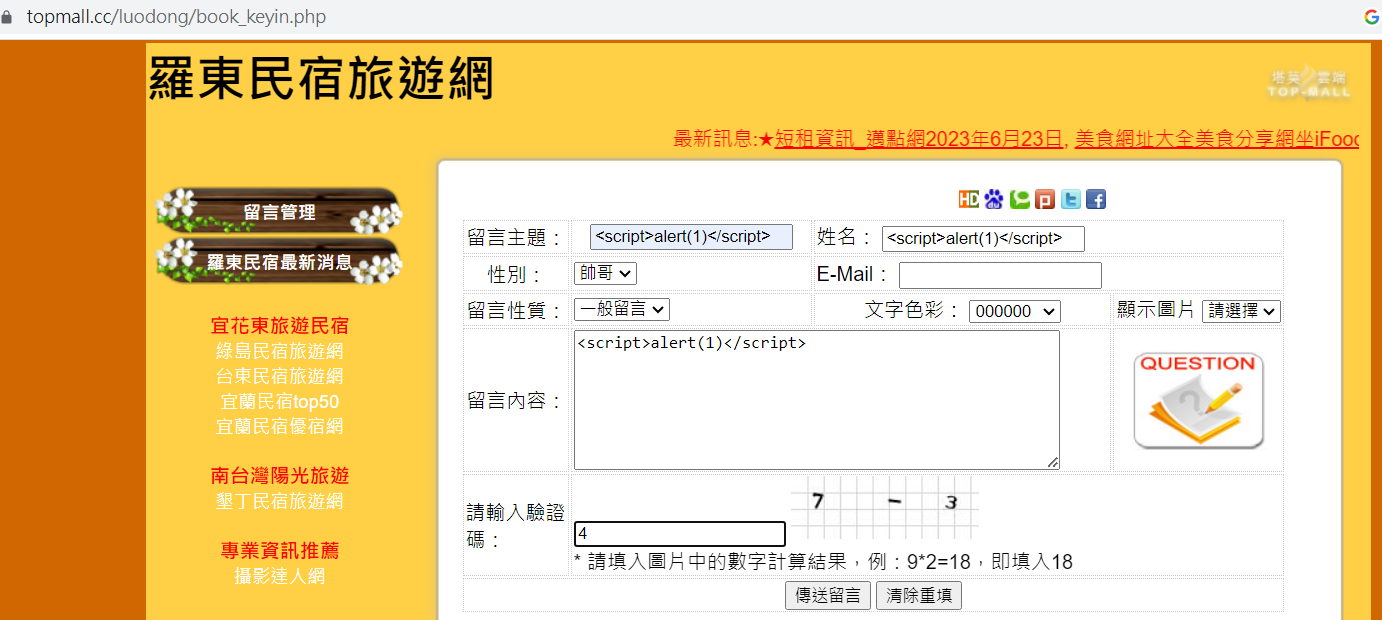Image resolution: width=1382 pixels, height=620 pixels.
Task: Open the 攝影達人網 link
Action: [280, 576]
